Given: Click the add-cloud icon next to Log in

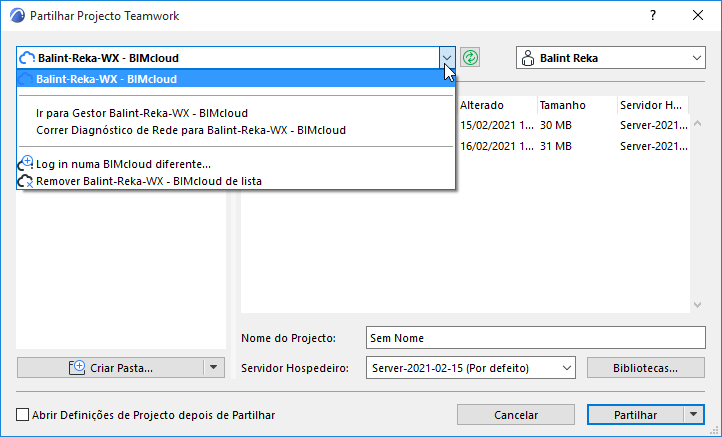Looking at the screenshot, I should (25, 163).
